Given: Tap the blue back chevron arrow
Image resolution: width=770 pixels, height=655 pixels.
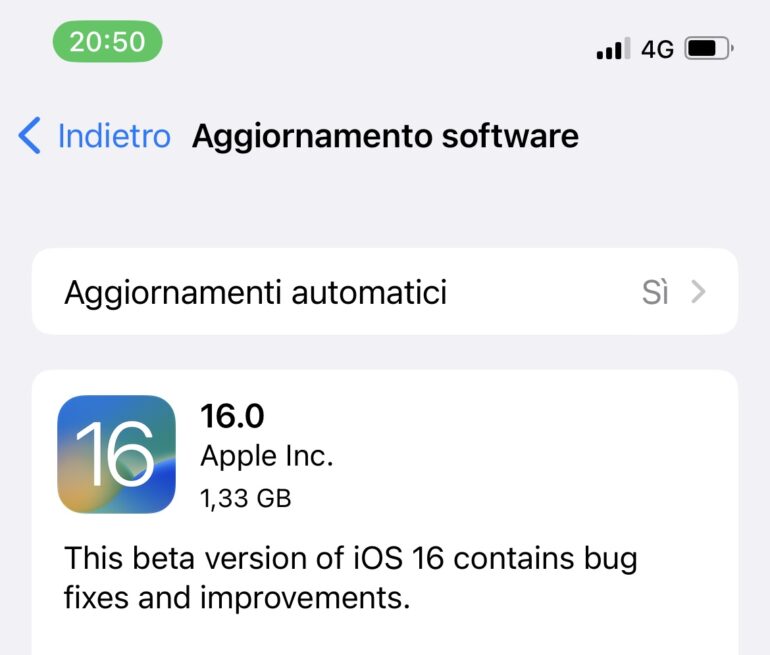Looking at the screenshot, I should 29,136.
